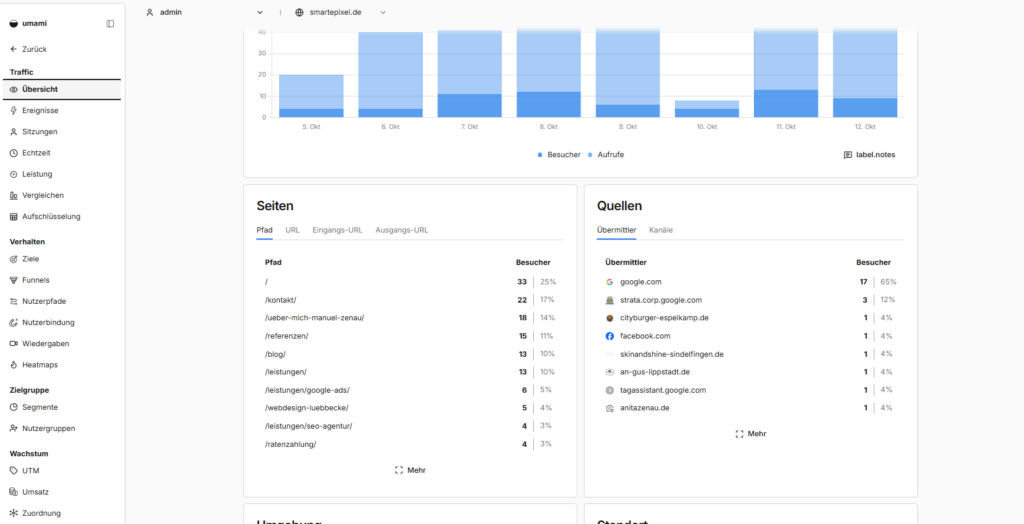Switch to the Eingangs-URL tab
The image size is (1024, 524).
338,230
